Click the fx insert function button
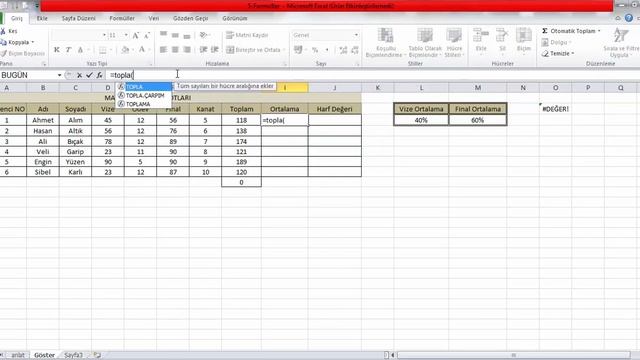The height and width of the screenshot is (360, 640). click(x=99, y=75)
